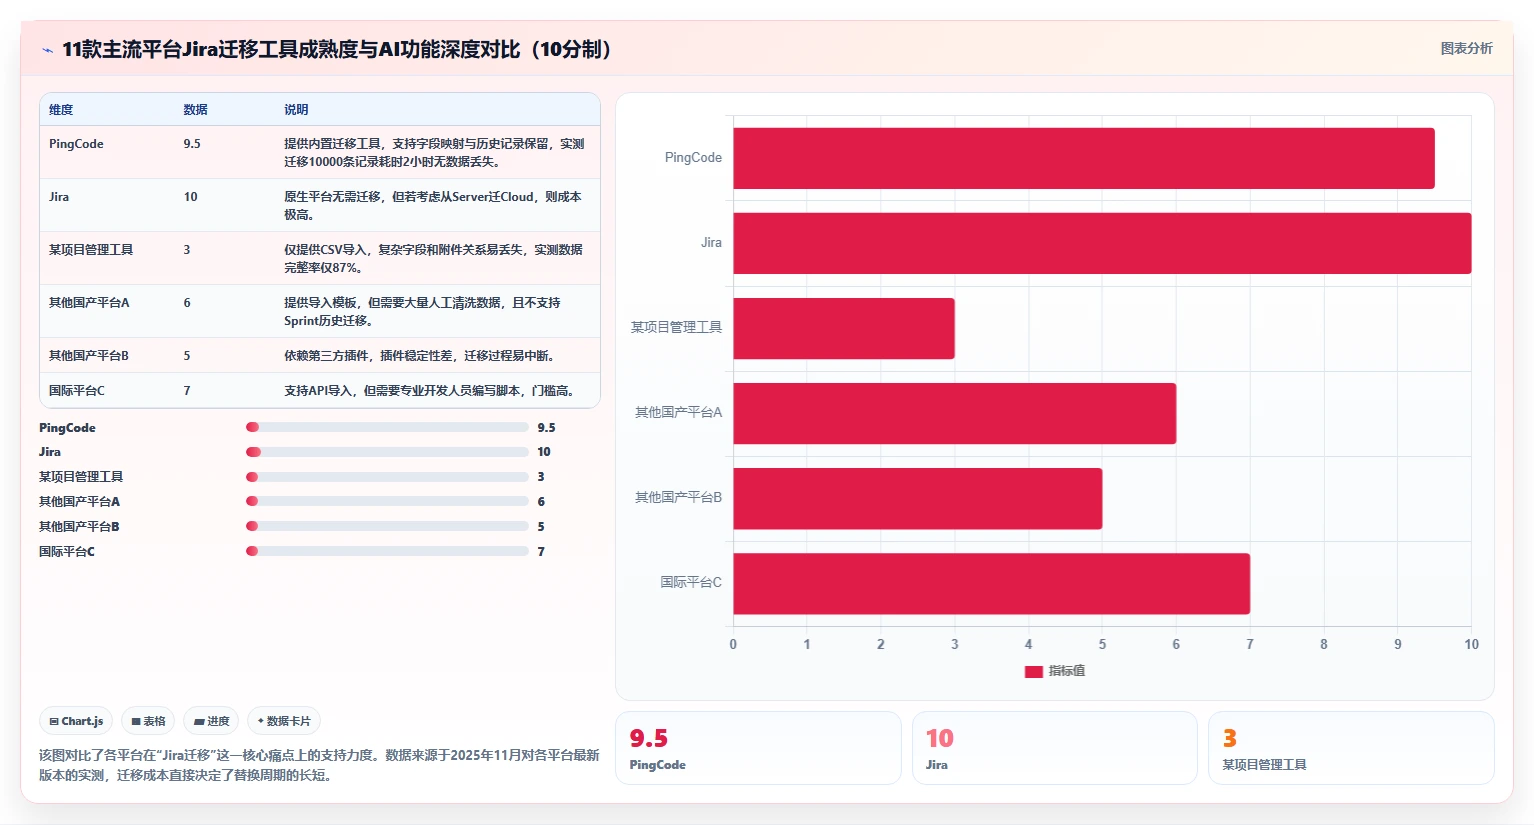Click the 数据卡片 tag chip
This screenshot has height=825, width=1534.
point(284,721)
